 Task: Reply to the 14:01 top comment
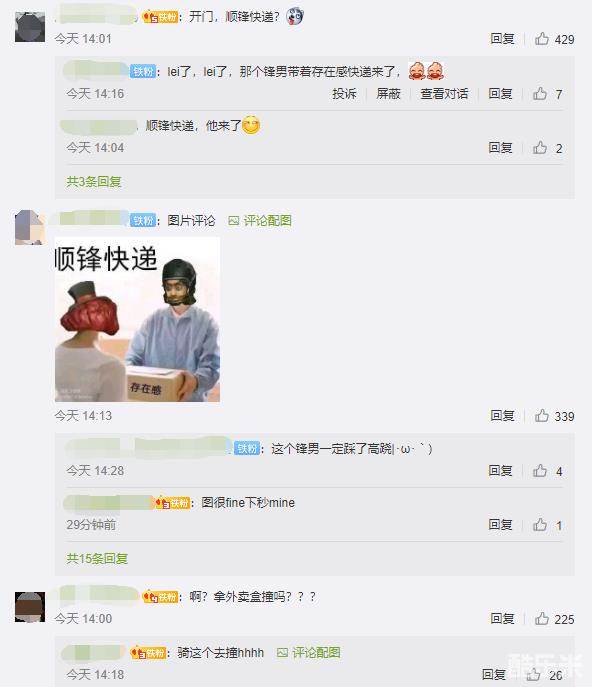tap(502, 39)
